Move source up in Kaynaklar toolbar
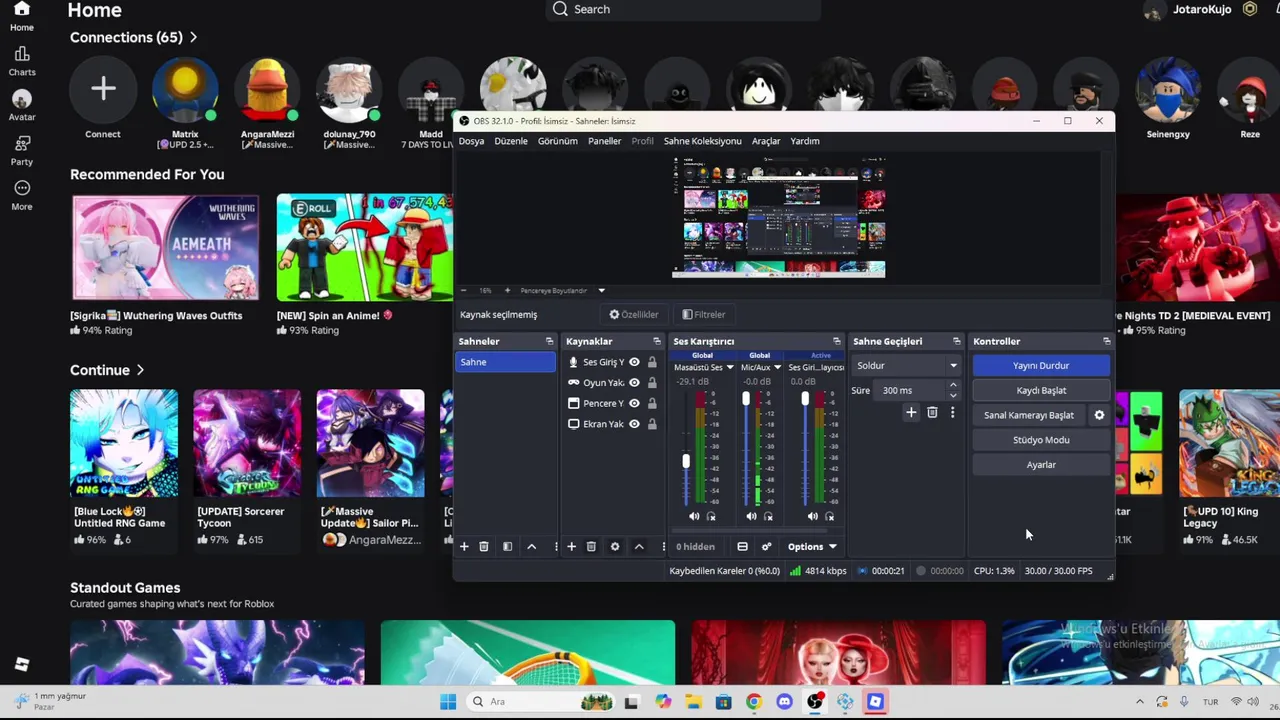 (x=639, y=546)
